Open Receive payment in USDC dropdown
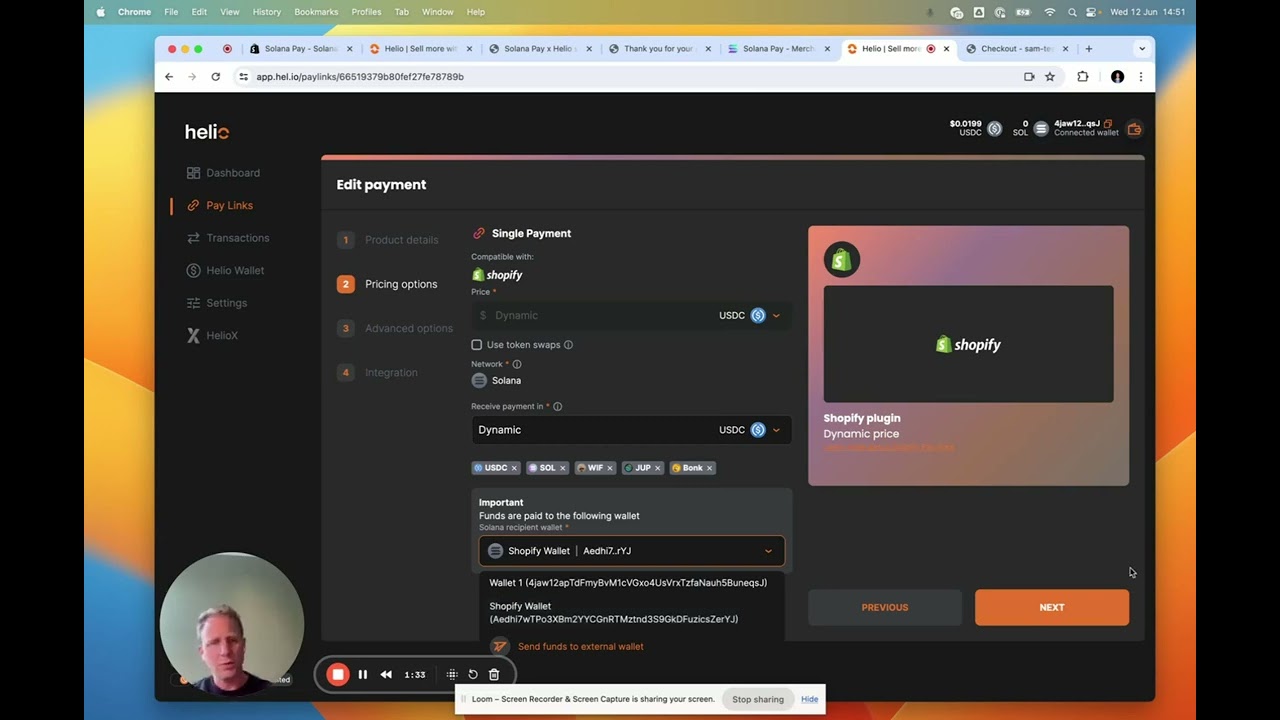This screenshot has height=720, width=1280. pos(750,430)
